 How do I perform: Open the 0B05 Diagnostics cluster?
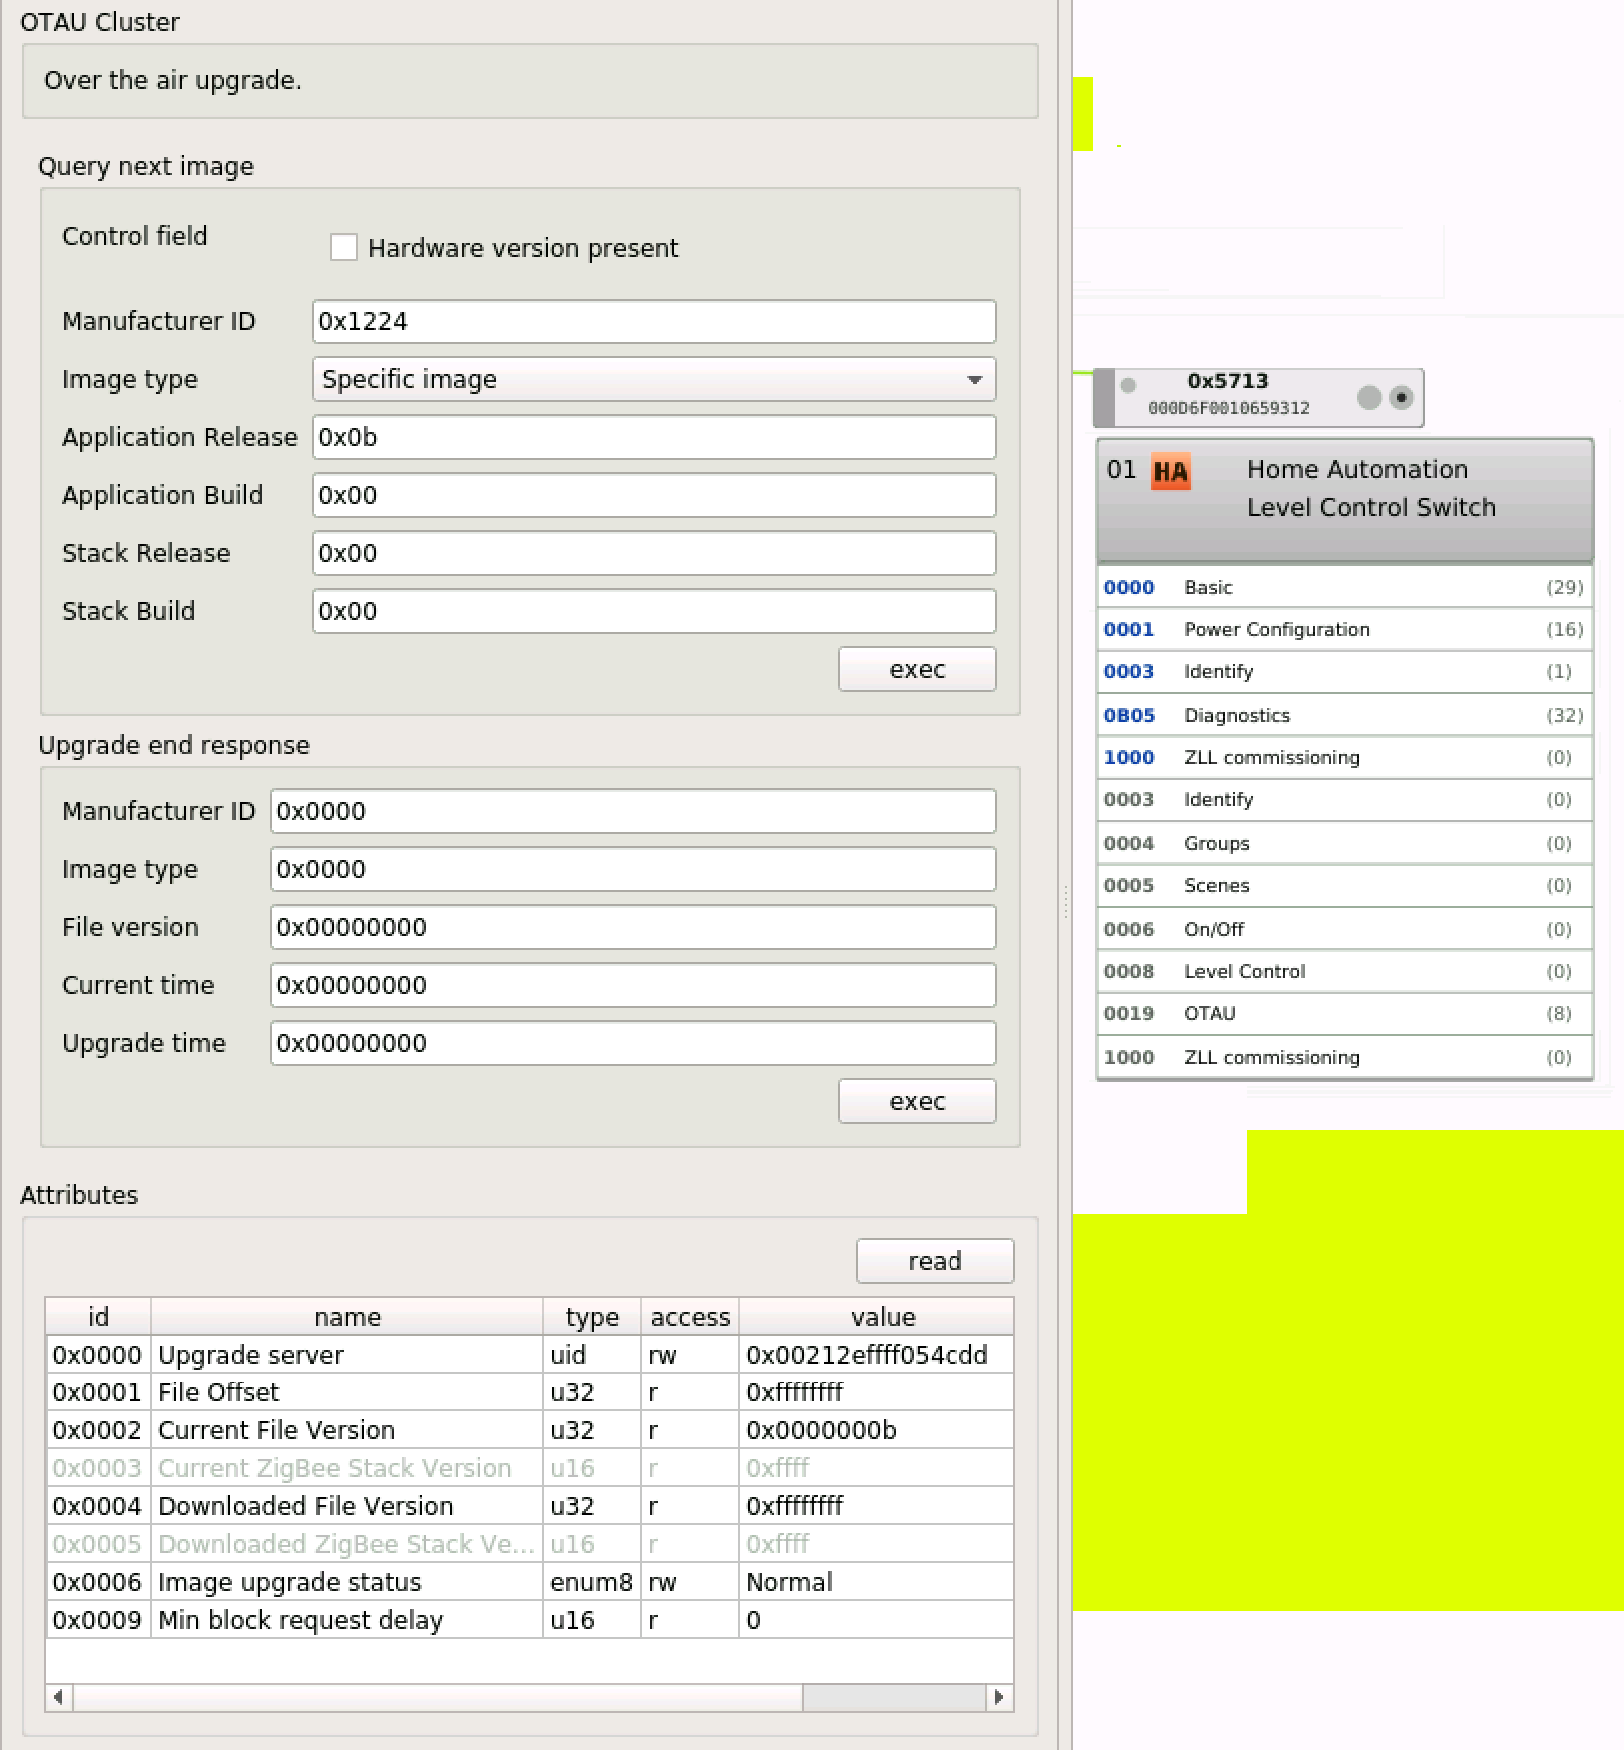tap(1345, 715)
